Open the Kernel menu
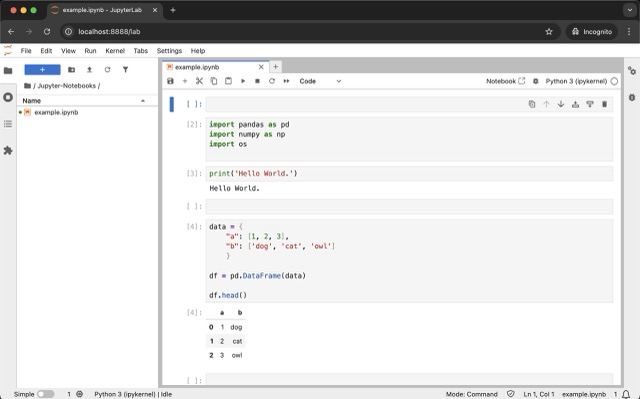The height and width of the screenshot is (399, 640). 115,51
